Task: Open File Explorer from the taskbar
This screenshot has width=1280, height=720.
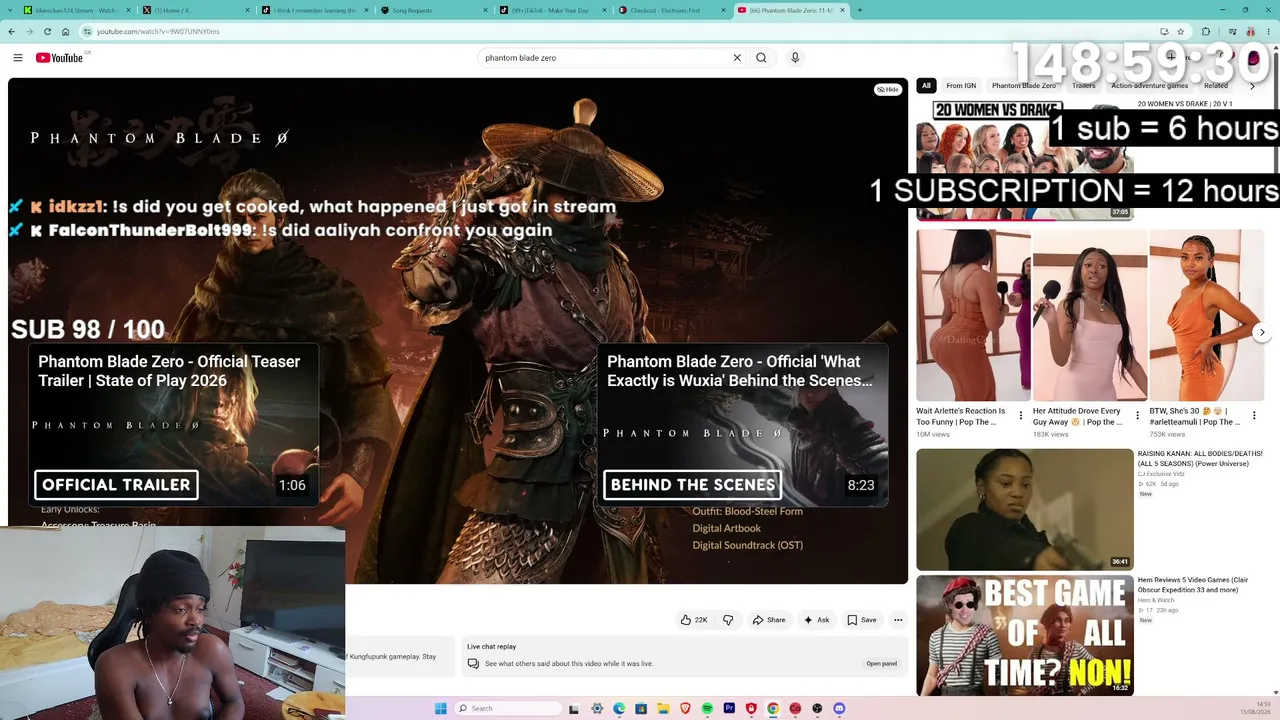Action: point(663,708)
